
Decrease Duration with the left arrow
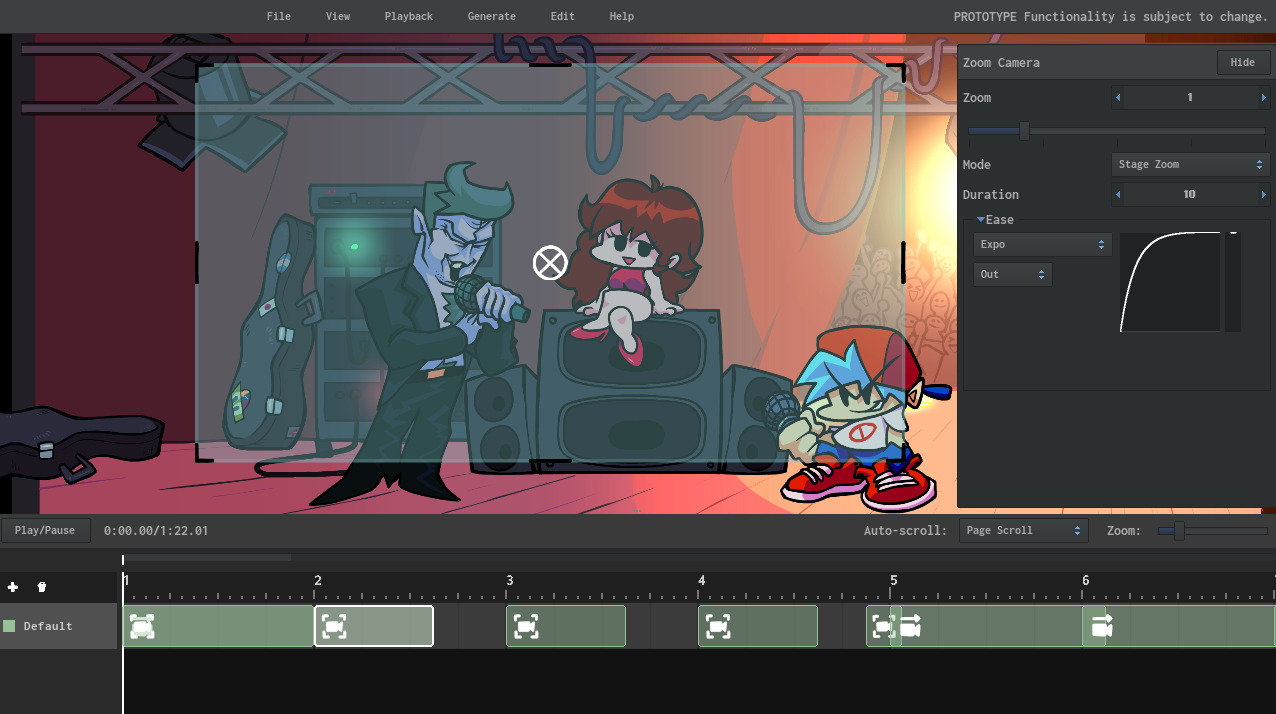[1118, 195]
